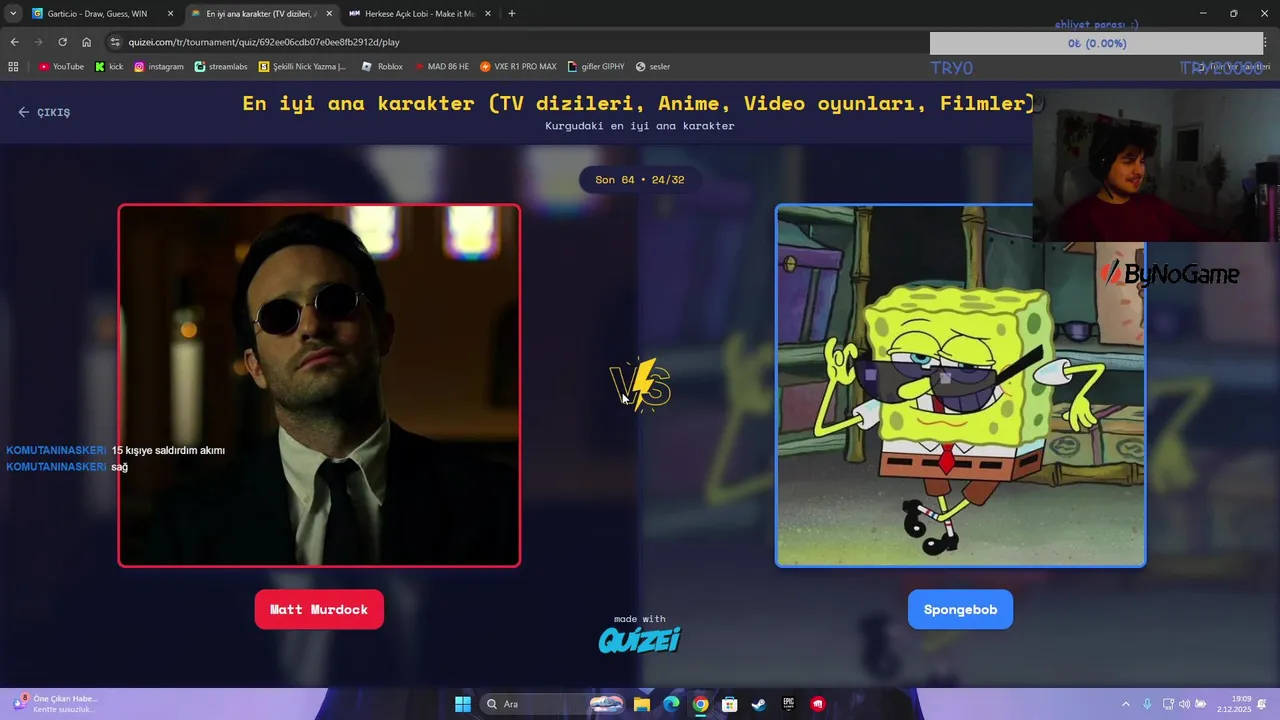Viewport: 1280px width, 720px height.
Task: Open the browser home page icon
Action: 86,42
